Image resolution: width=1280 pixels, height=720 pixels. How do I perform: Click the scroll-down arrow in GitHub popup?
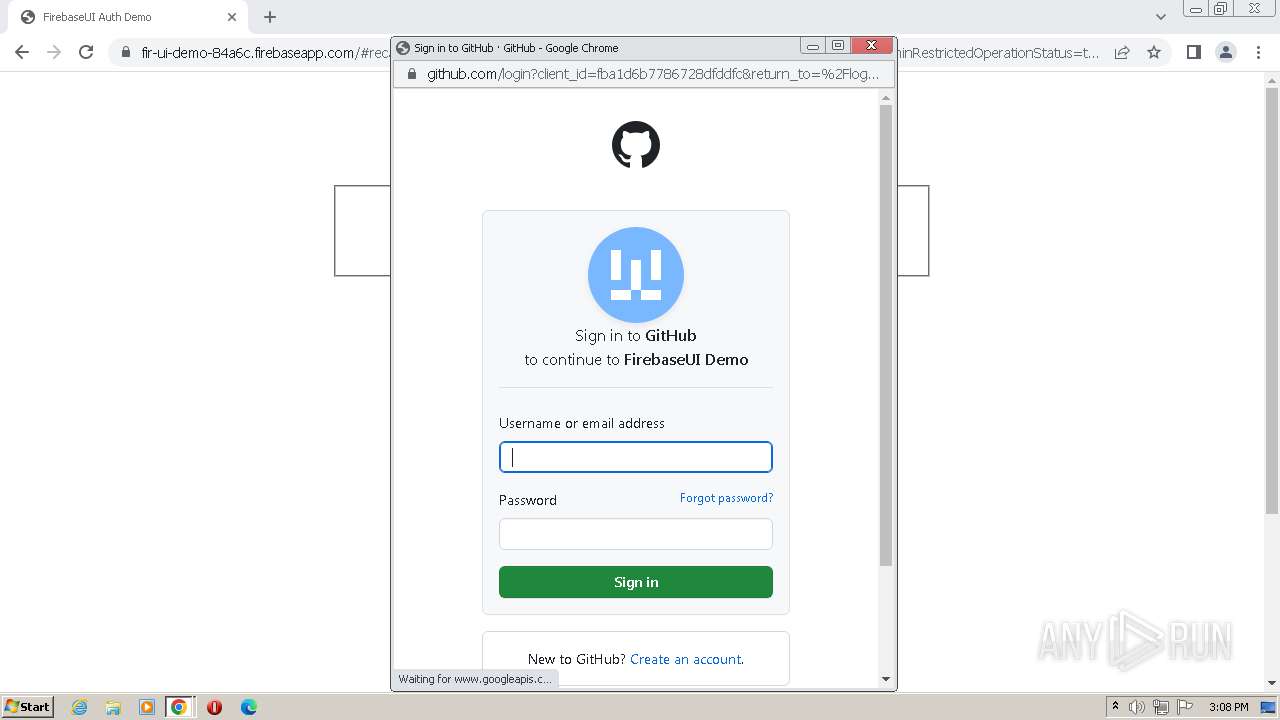pos(886,679)
